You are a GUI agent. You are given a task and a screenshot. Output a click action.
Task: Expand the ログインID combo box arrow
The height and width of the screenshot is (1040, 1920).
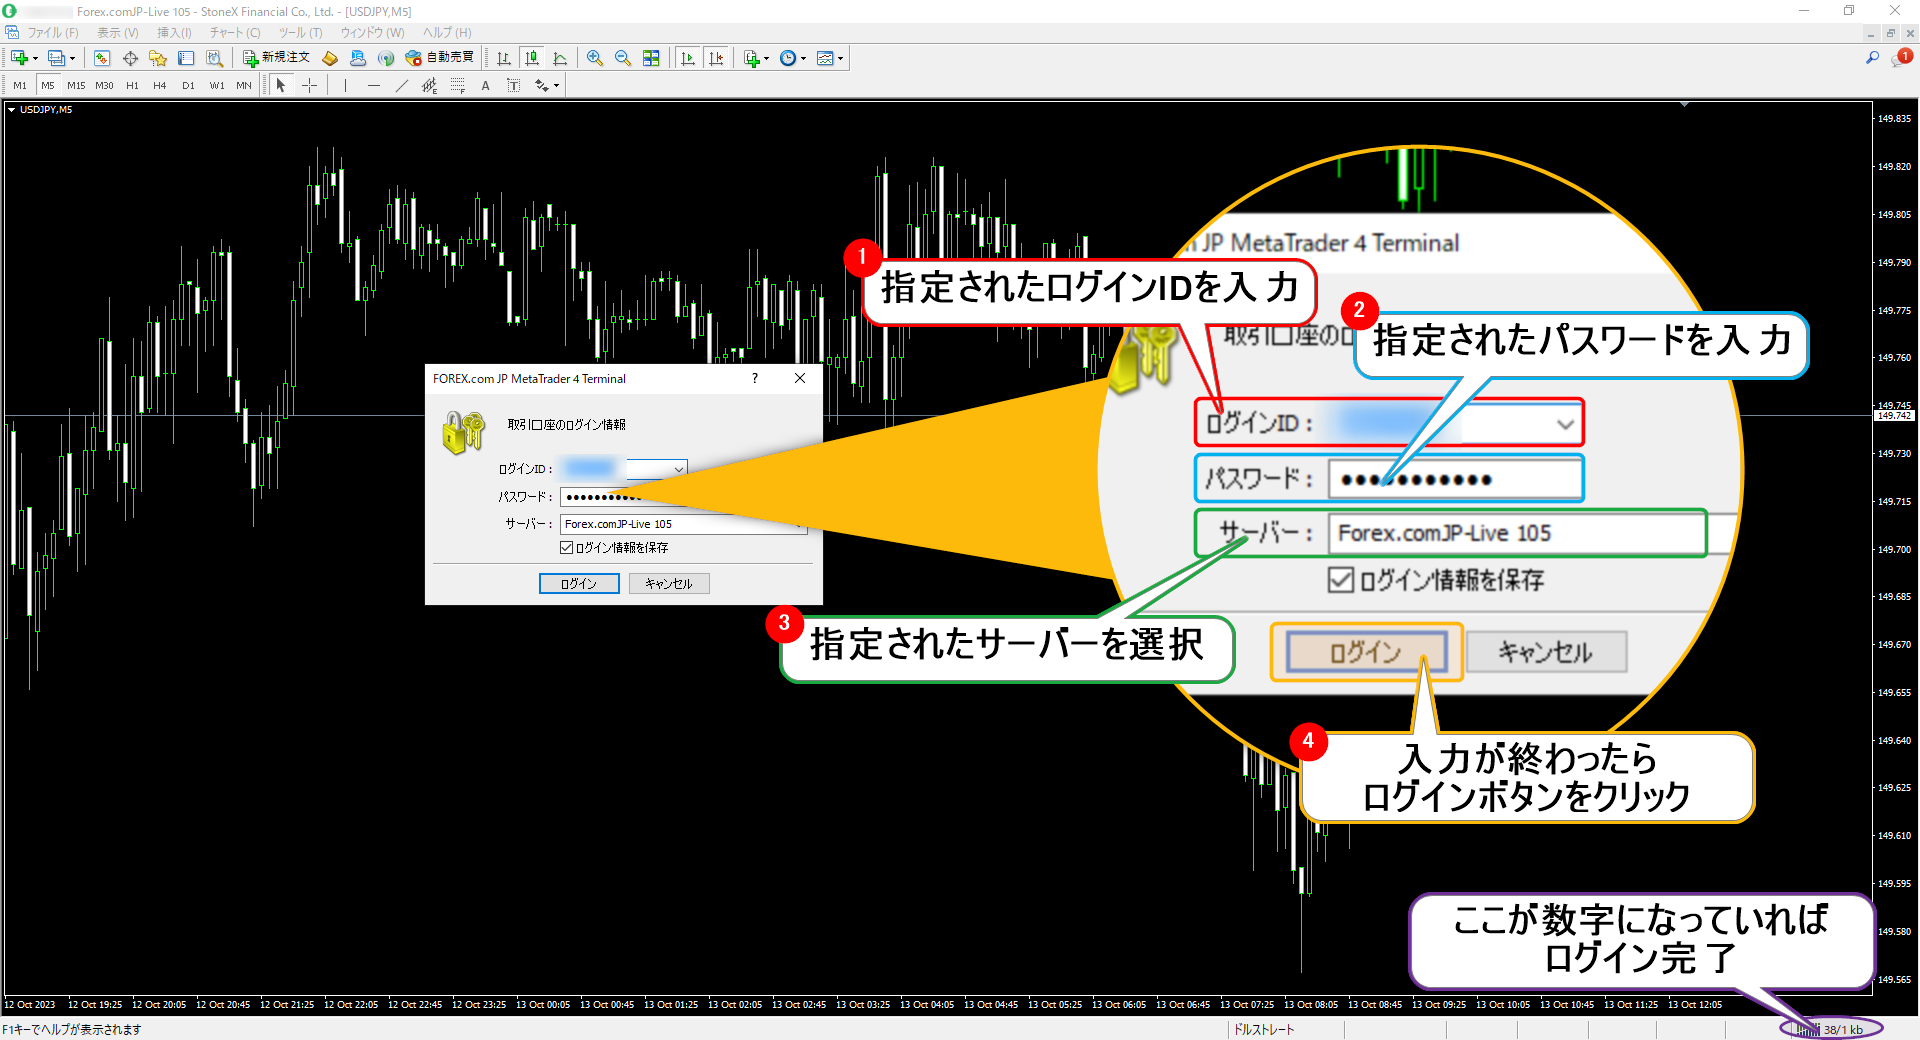coord(679,469)
